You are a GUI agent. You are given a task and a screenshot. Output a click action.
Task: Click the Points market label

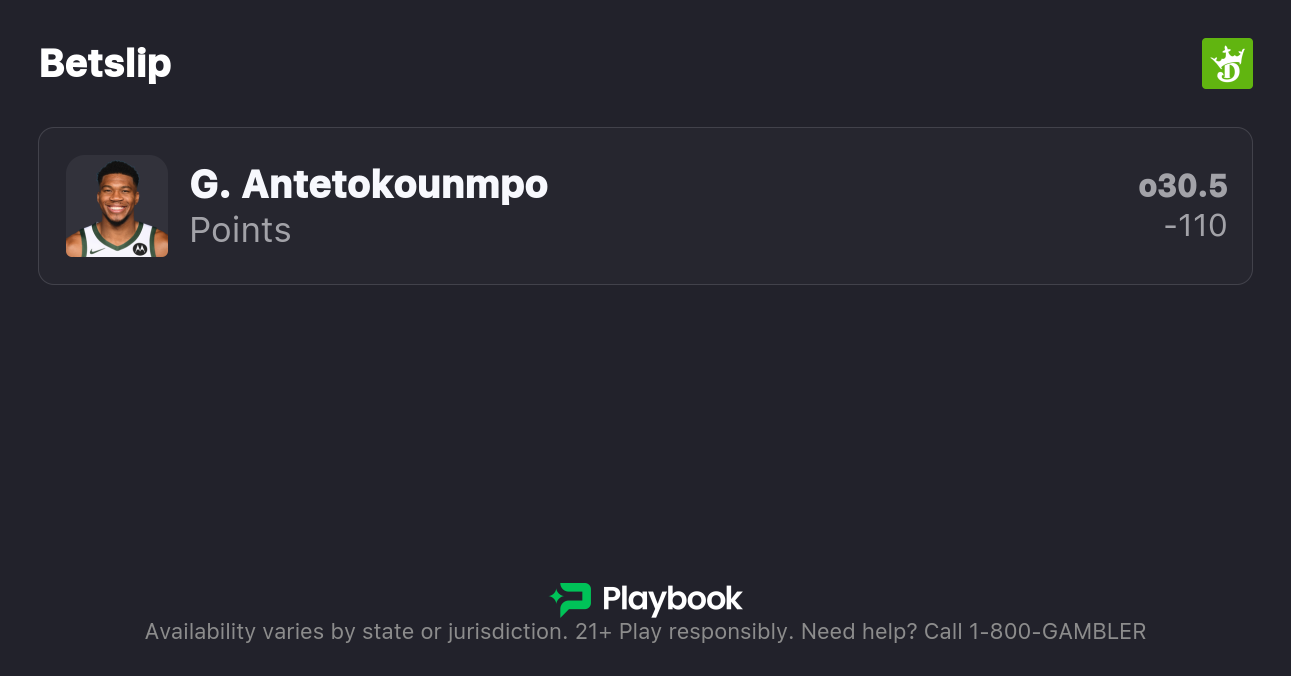(x=240, y=230)
